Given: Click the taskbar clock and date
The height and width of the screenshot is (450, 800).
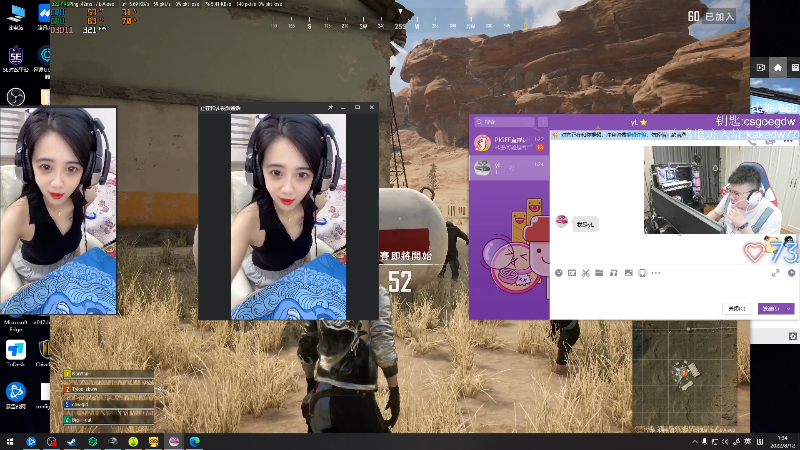Looking at the screenshot, I should pyautogui.click(x=782, y=442).
